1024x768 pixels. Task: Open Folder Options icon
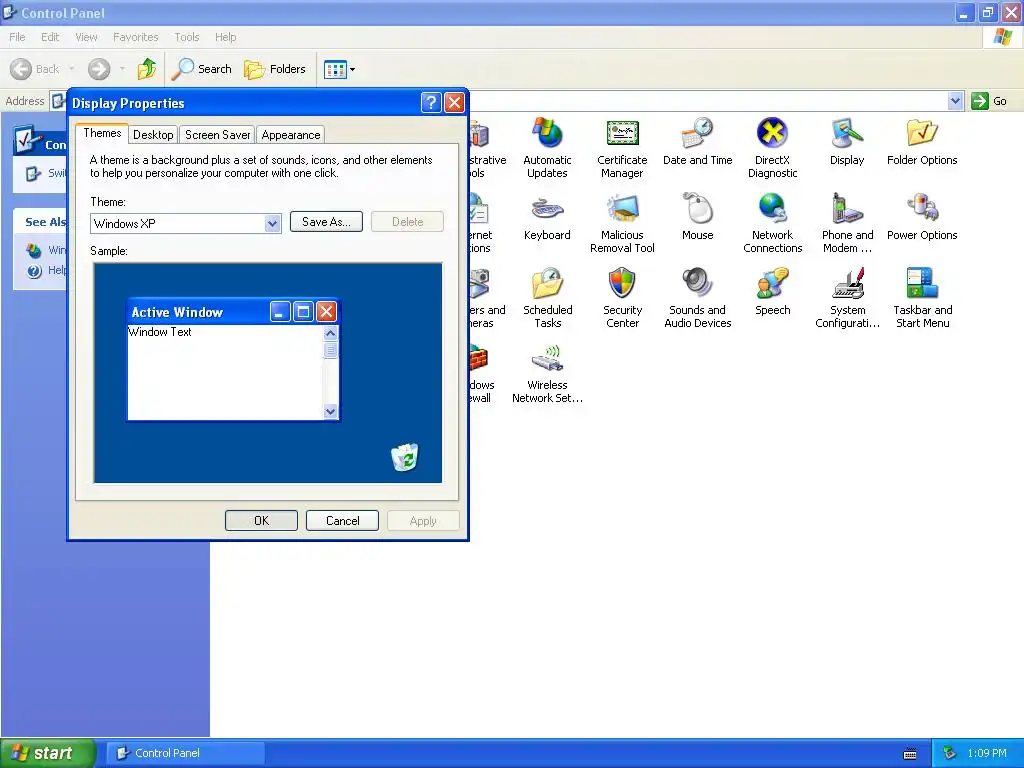[922, 141]
